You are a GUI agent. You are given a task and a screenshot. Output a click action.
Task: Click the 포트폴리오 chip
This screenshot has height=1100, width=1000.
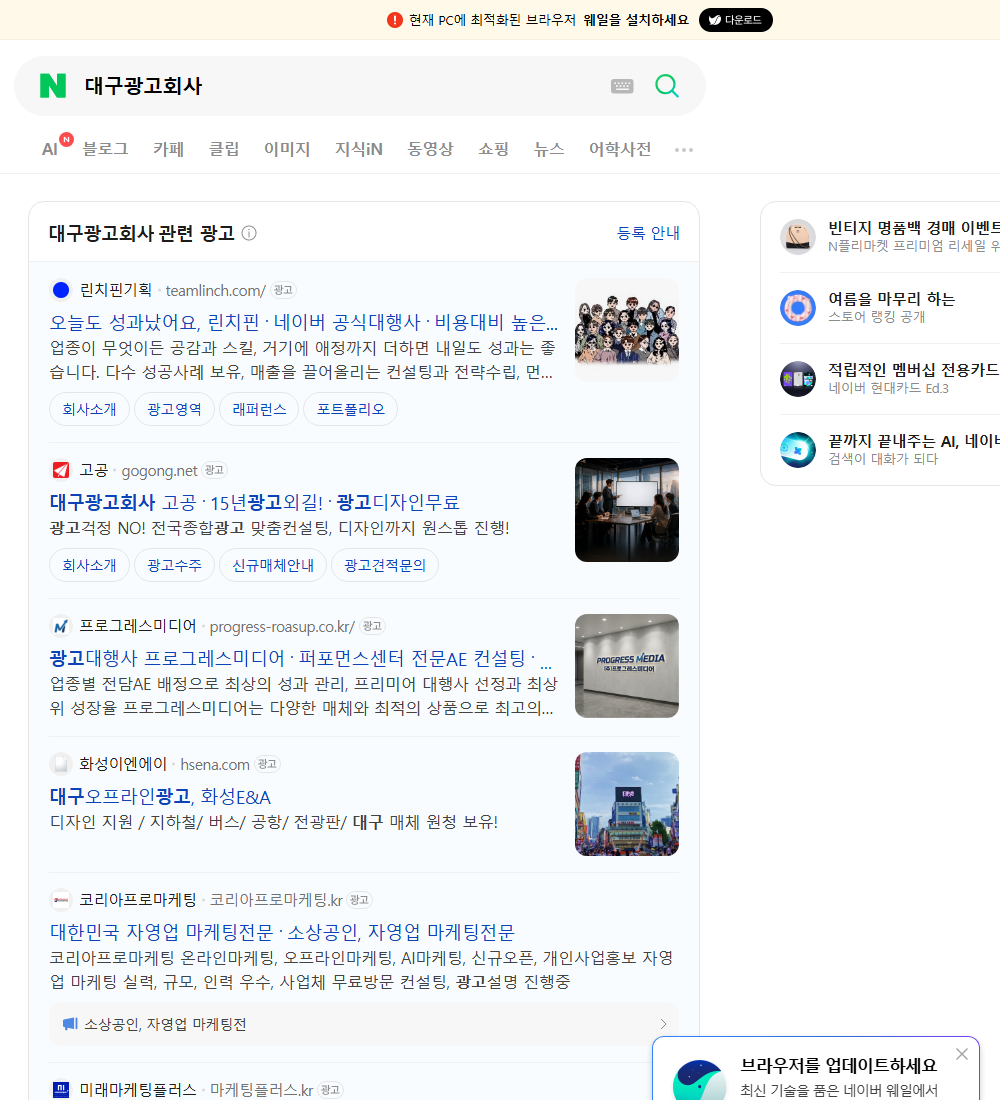coord(350,409)
